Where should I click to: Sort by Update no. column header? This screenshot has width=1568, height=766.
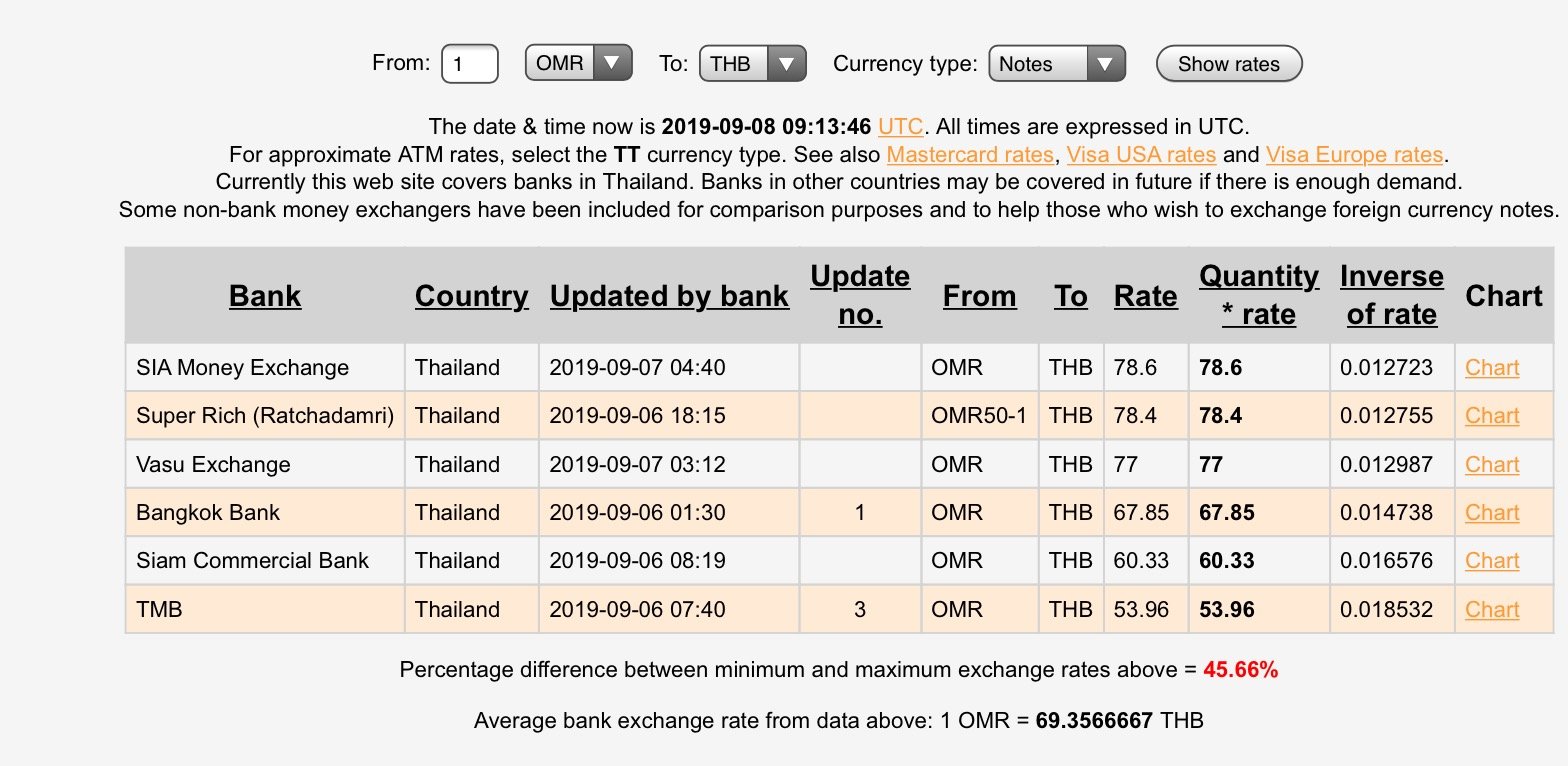click(x=860, y=295)
